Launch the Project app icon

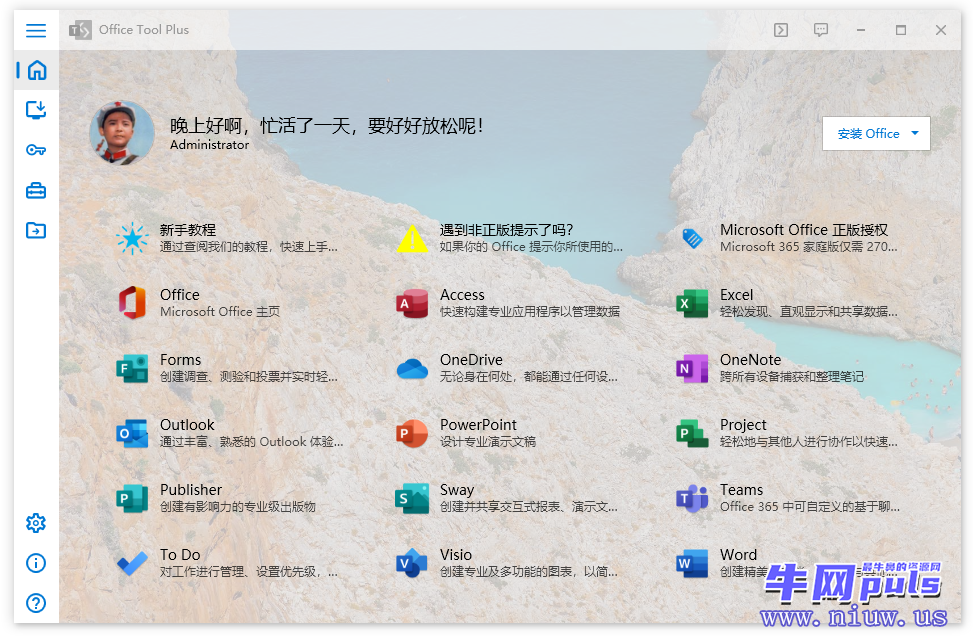pos(692,433)
